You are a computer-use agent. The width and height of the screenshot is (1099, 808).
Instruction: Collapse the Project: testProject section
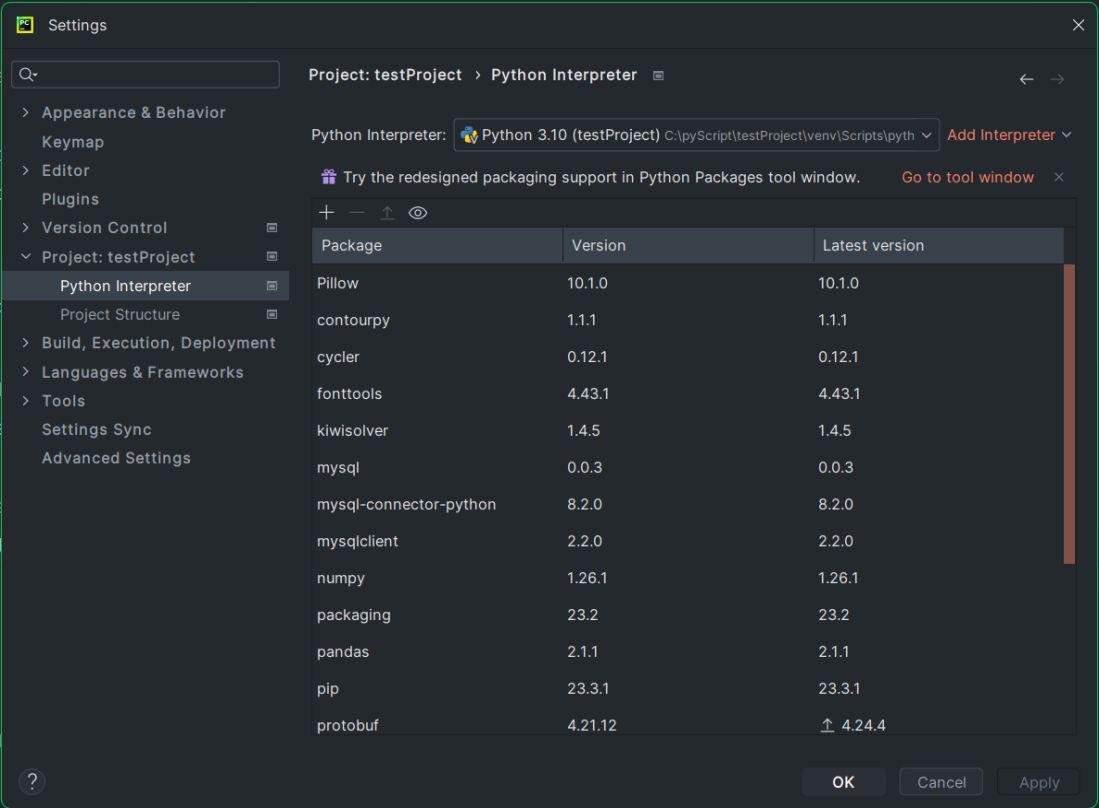[x=26, y=257]
